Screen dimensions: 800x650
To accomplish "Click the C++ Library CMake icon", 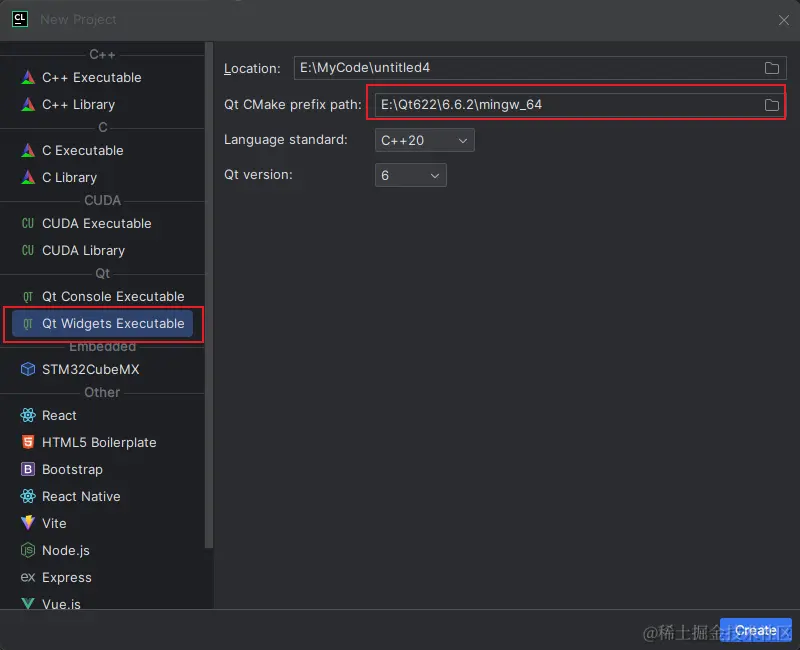I will tap(28, 105).
